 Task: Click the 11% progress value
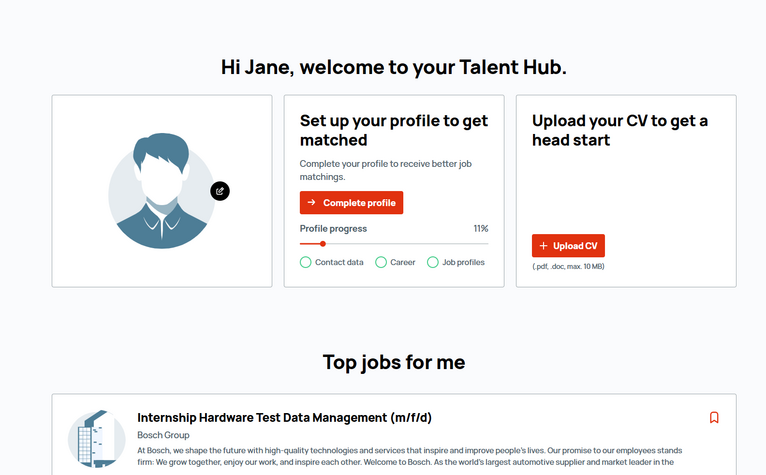[x=481, y=229]
